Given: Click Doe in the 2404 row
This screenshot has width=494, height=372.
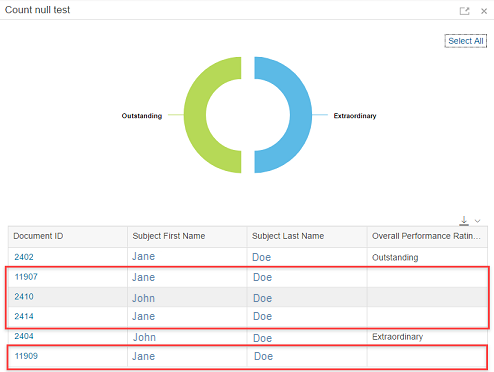Looking at the screenshot, I should pyautogui.click(x=263, y=338).
